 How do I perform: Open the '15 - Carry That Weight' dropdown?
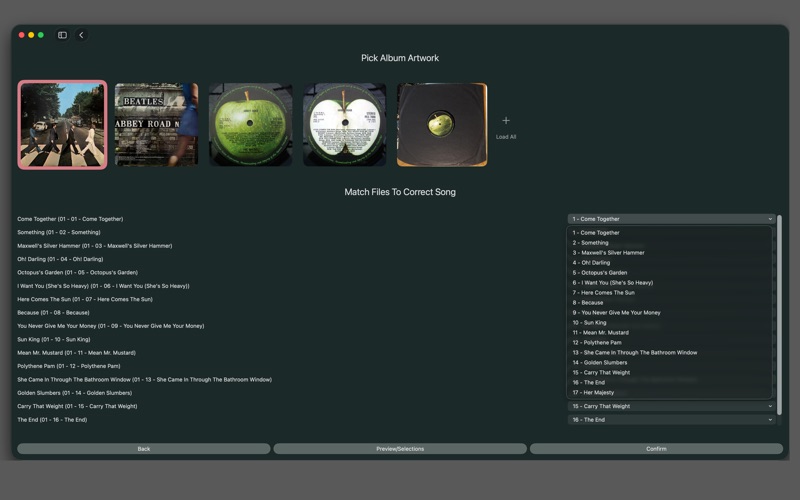pyautogui.click(x=671, y=406)
